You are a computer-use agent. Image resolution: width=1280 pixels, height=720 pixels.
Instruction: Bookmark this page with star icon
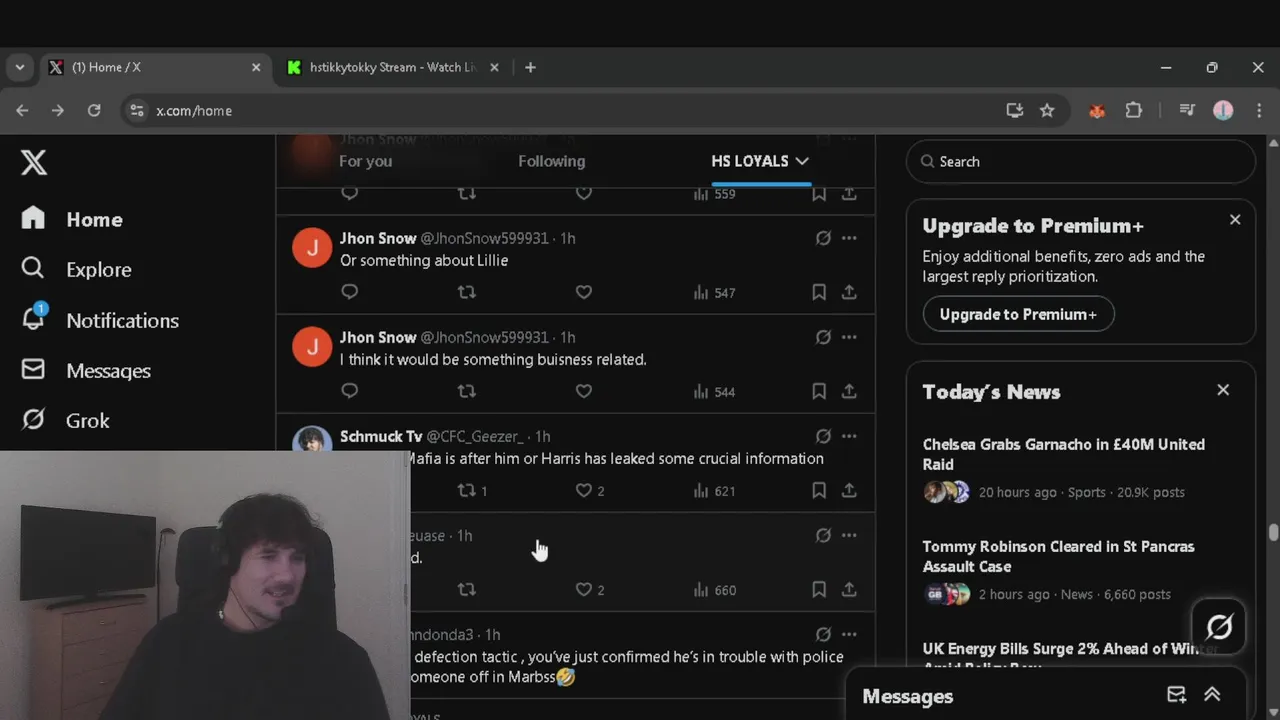pyautogui.click(x=1047, y=110)
